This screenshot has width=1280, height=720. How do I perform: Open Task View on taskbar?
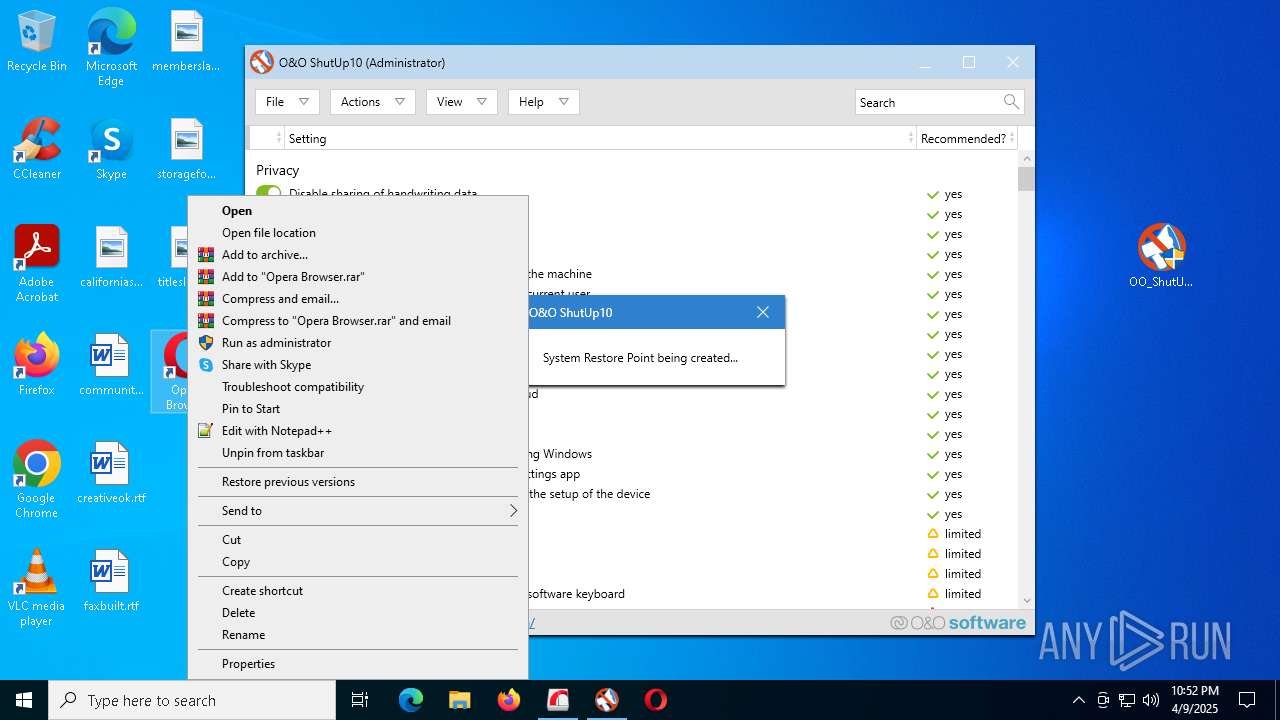tap(360, 700)
